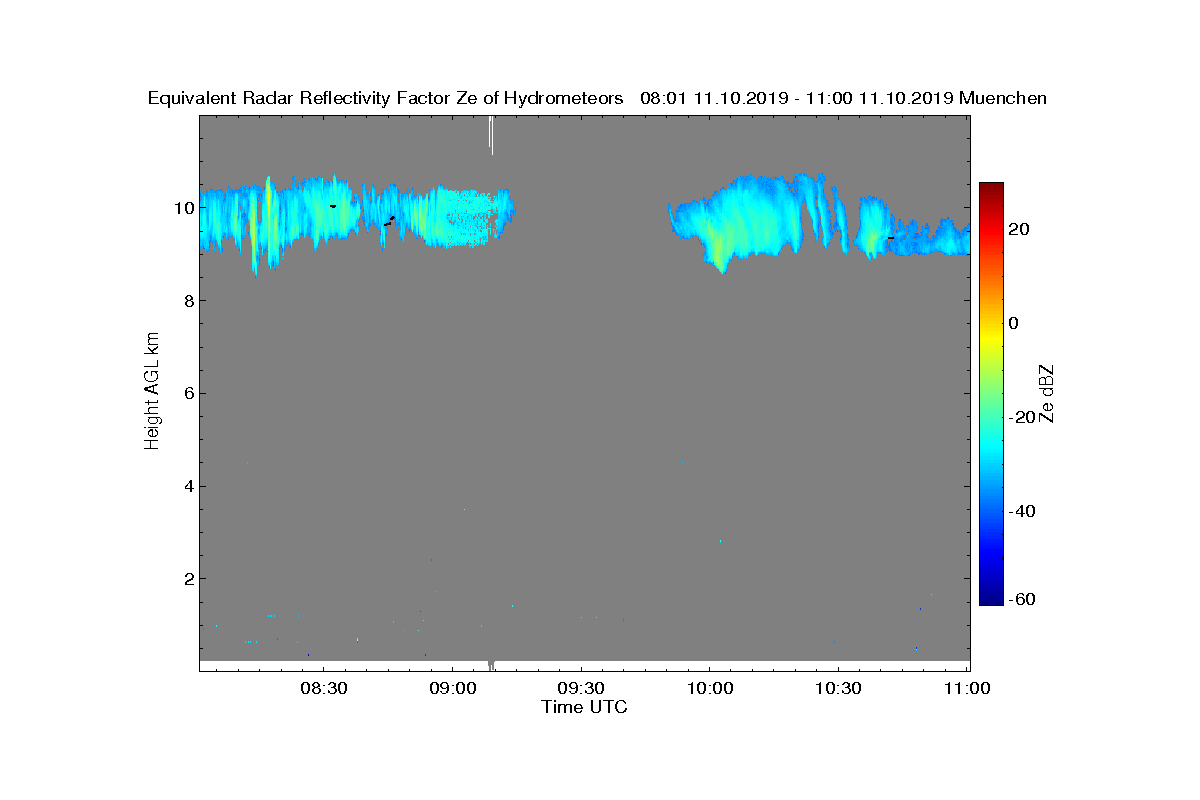The width and height of the screenshot is (1200, 800).
Task: Click the colorbar value '-40'
Action: point(1020,511)
